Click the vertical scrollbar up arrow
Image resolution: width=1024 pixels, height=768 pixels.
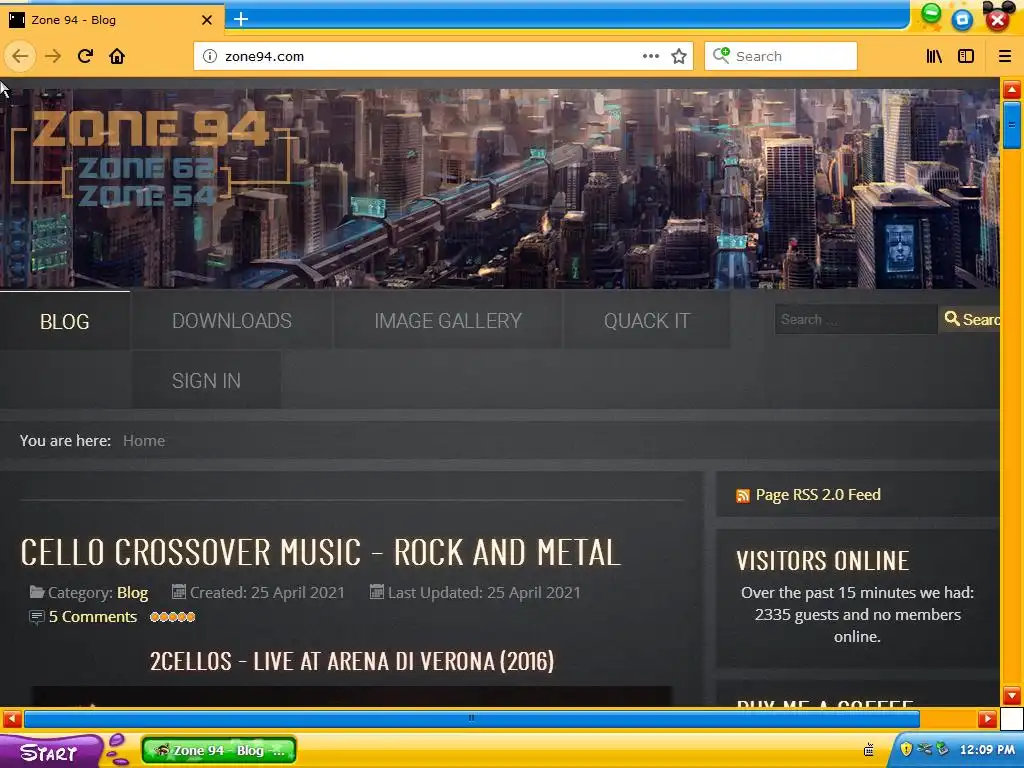point(1012,89)
